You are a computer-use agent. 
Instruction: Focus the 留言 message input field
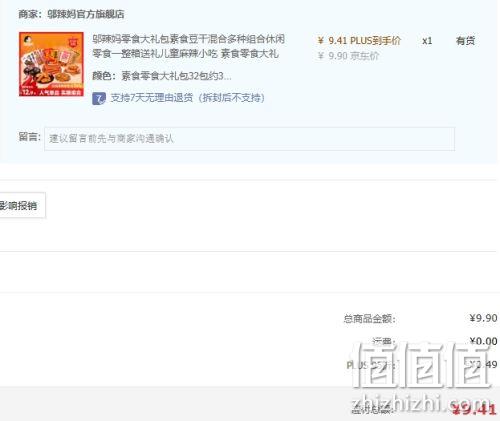[249, 139]
